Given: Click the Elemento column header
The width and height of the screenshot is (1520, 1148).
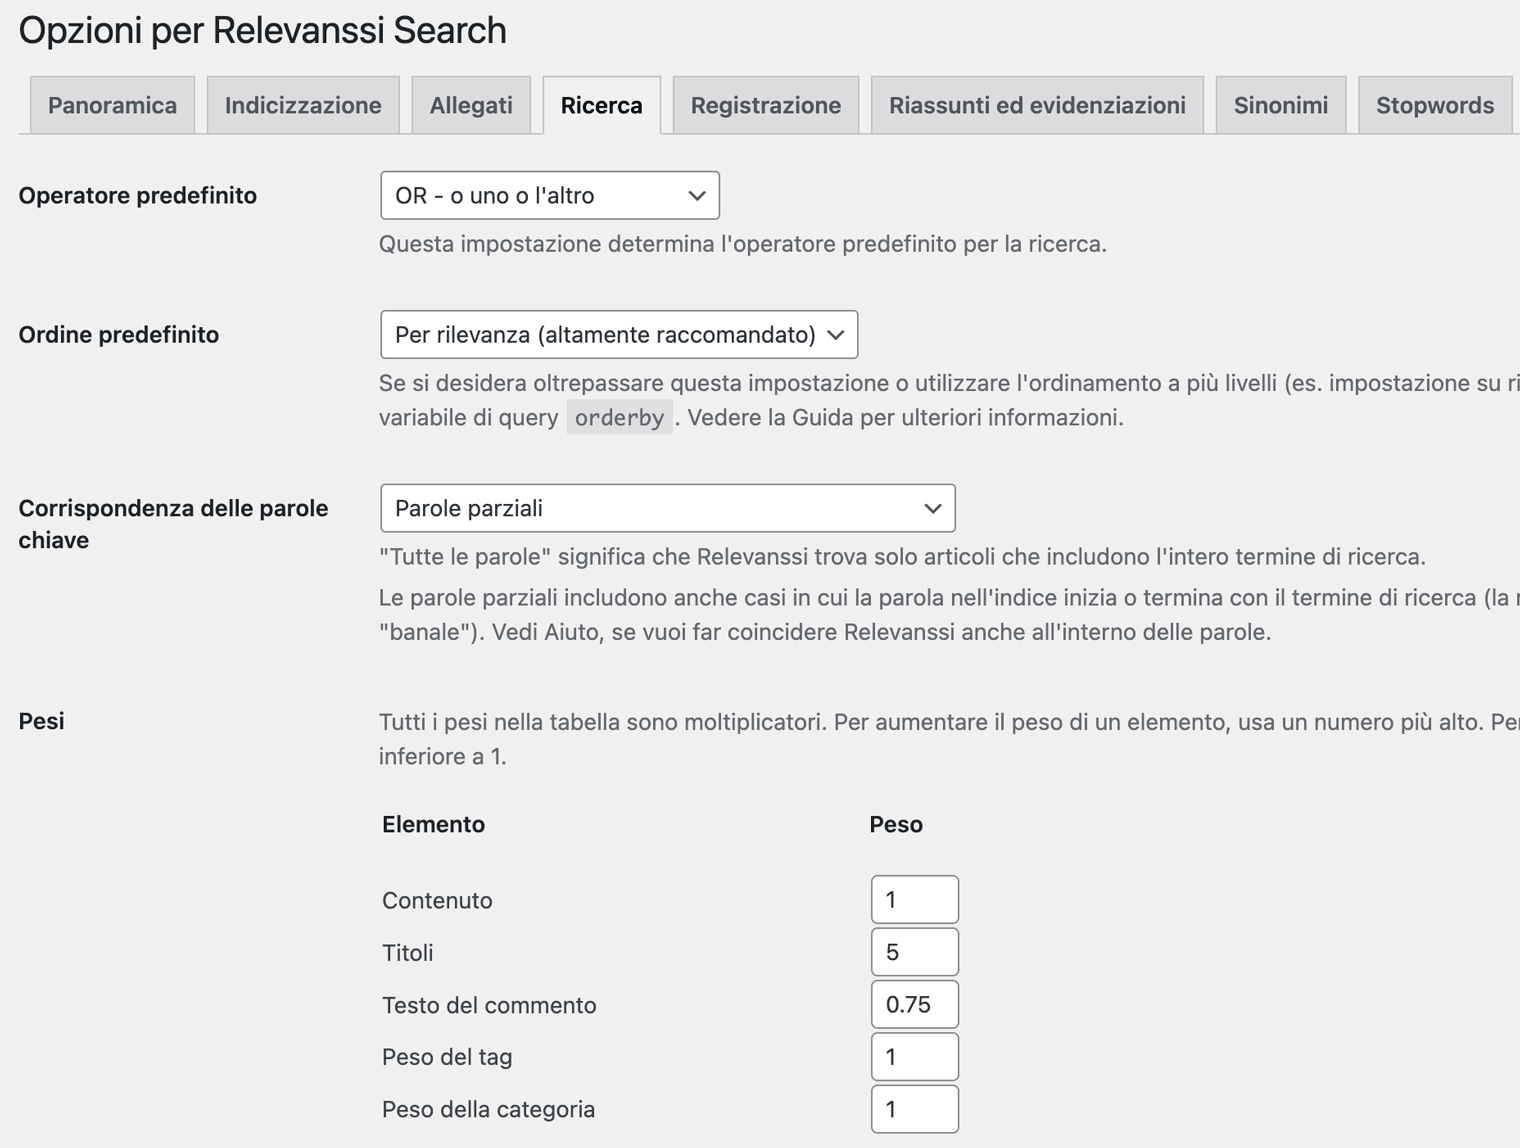Looking at the screenshot, I should [433, 824].
